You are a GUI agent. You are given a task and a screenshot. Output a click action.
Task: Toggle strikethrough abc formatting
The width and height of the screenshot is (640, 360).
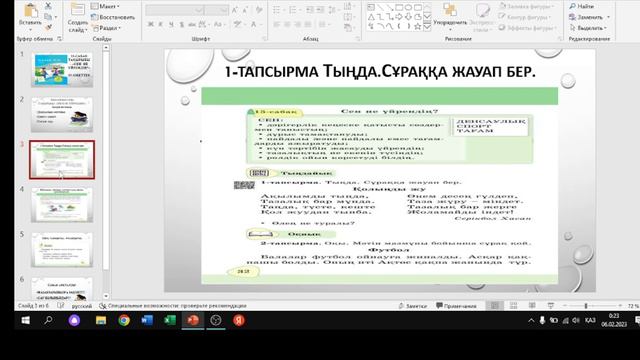coord(191,24)
